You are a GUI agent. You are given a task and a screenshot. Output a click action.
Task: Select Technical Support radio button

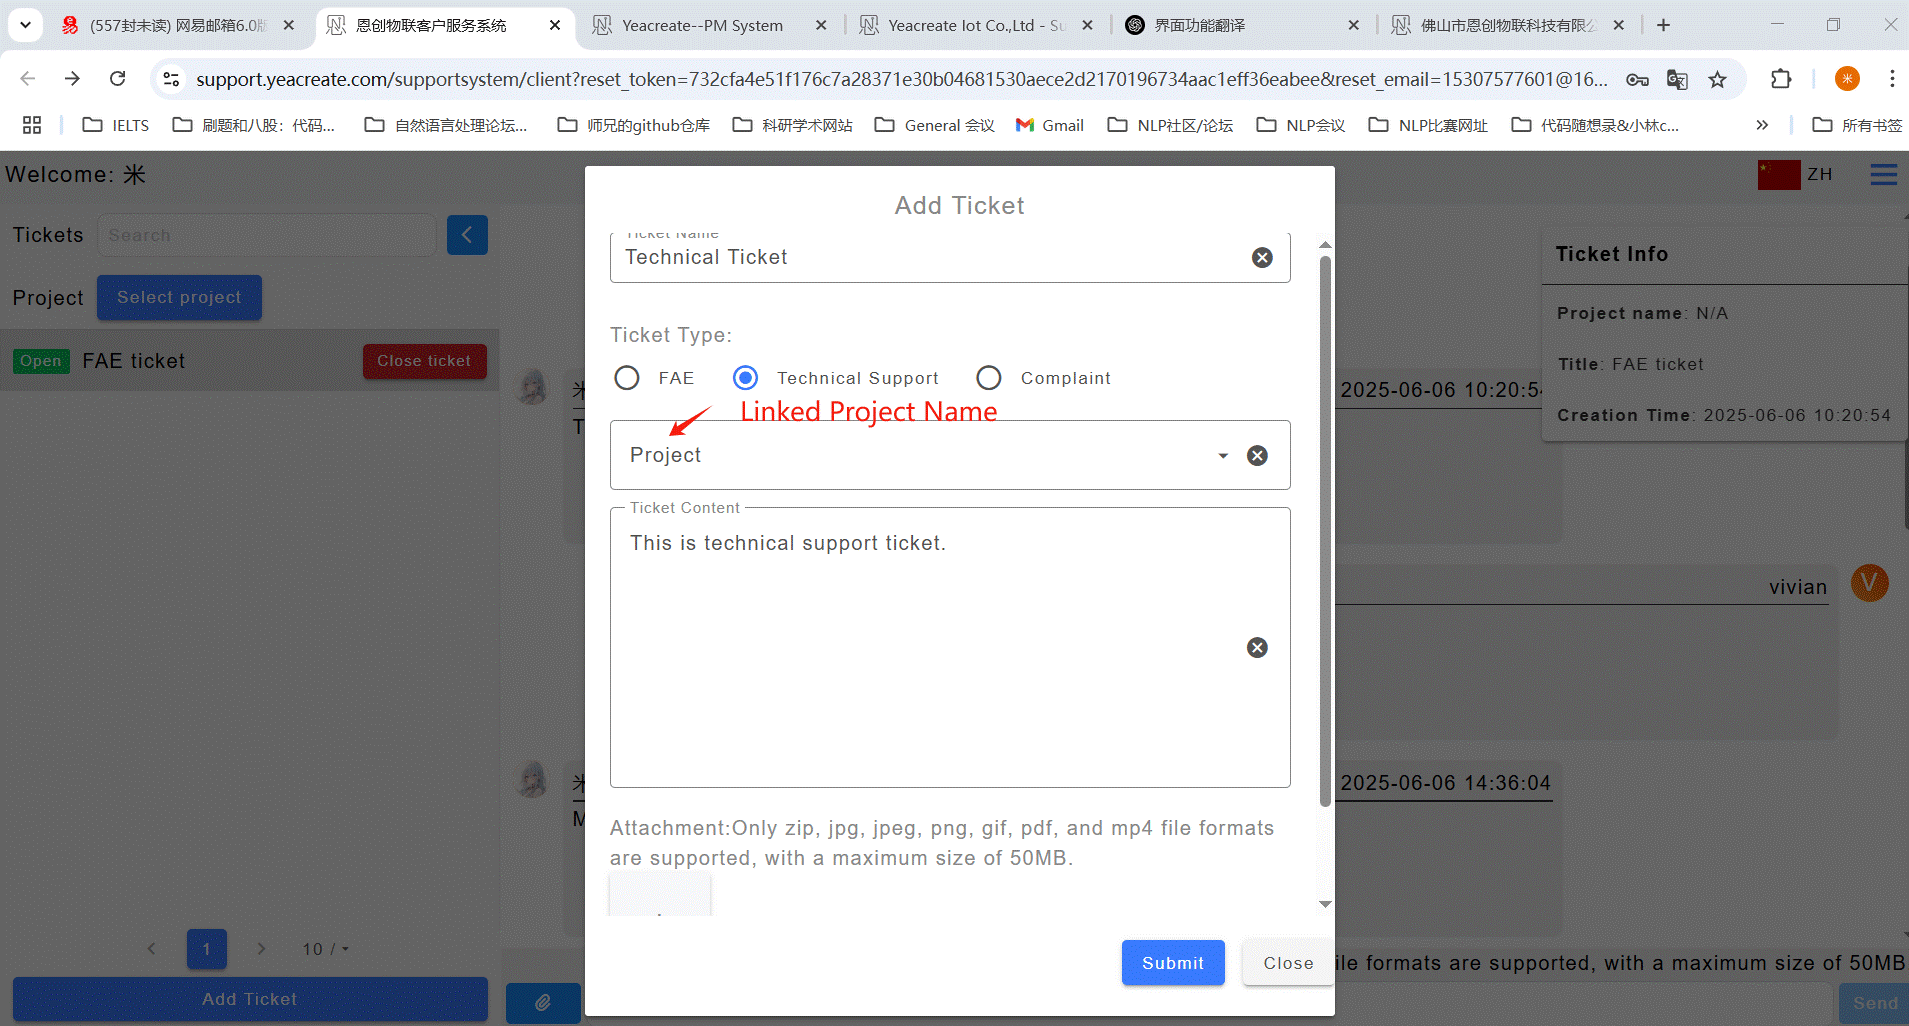tap(745, 378)
